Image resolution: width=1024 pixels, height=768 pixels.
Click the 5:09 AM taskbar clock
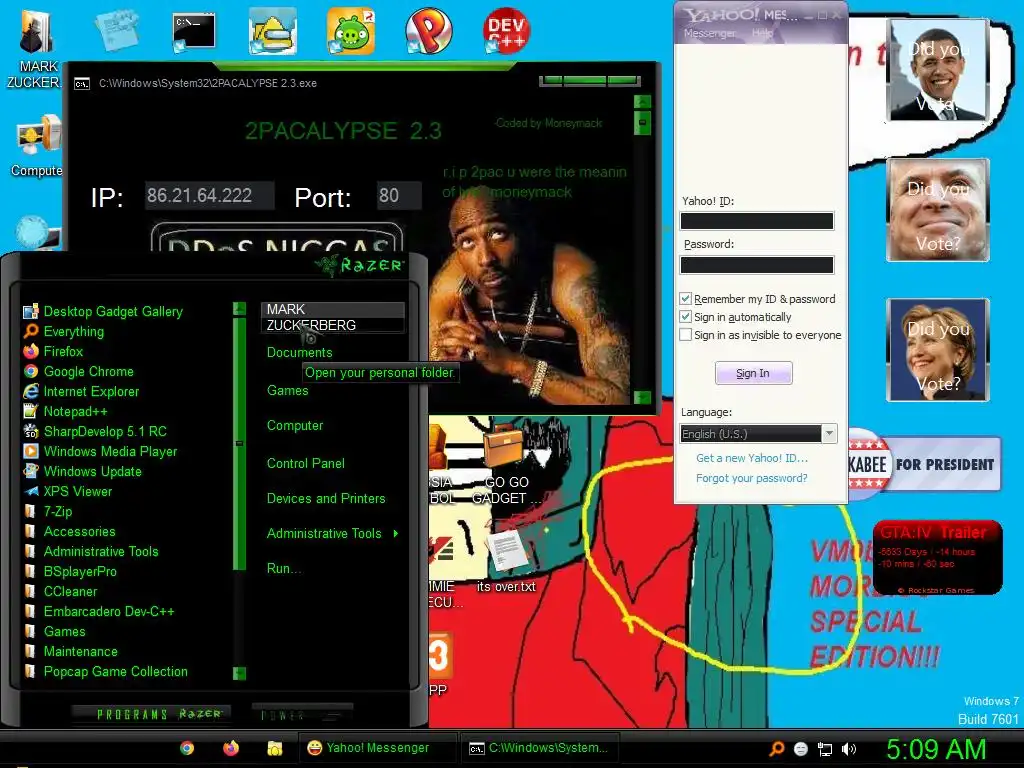936,749
